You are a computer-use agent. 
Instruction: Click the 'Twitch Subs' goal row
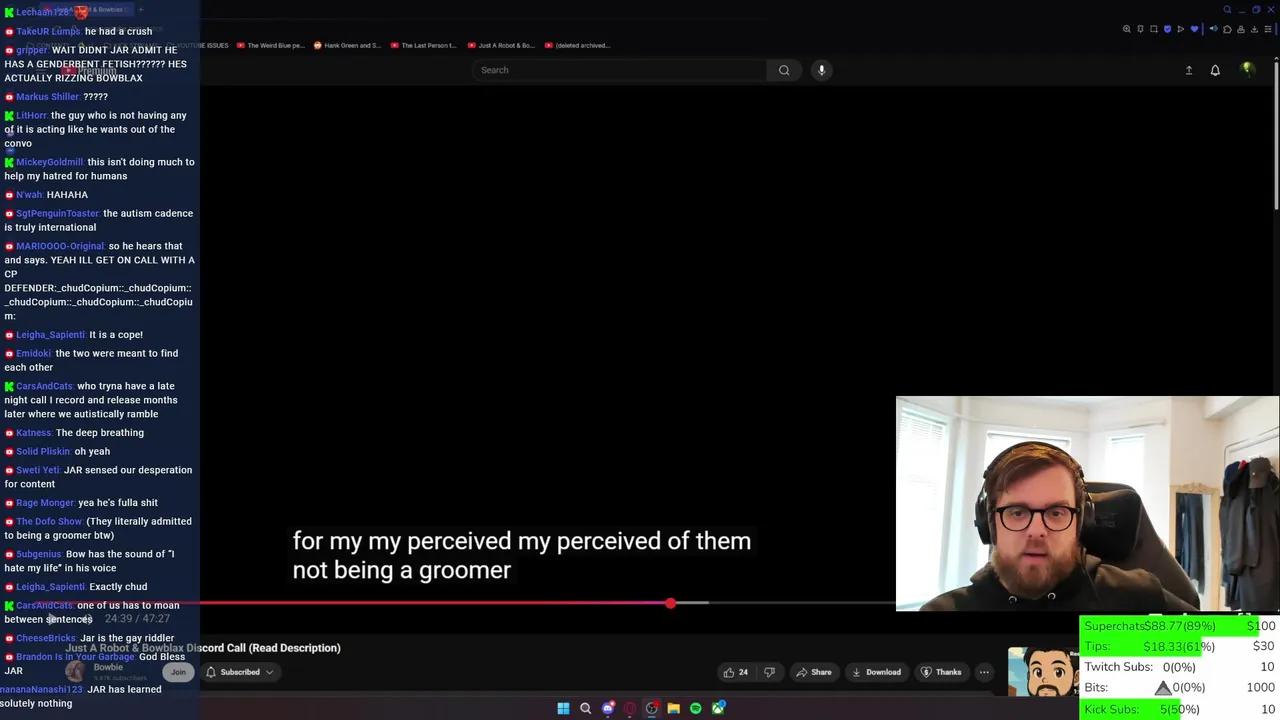tap(1179, 667)
